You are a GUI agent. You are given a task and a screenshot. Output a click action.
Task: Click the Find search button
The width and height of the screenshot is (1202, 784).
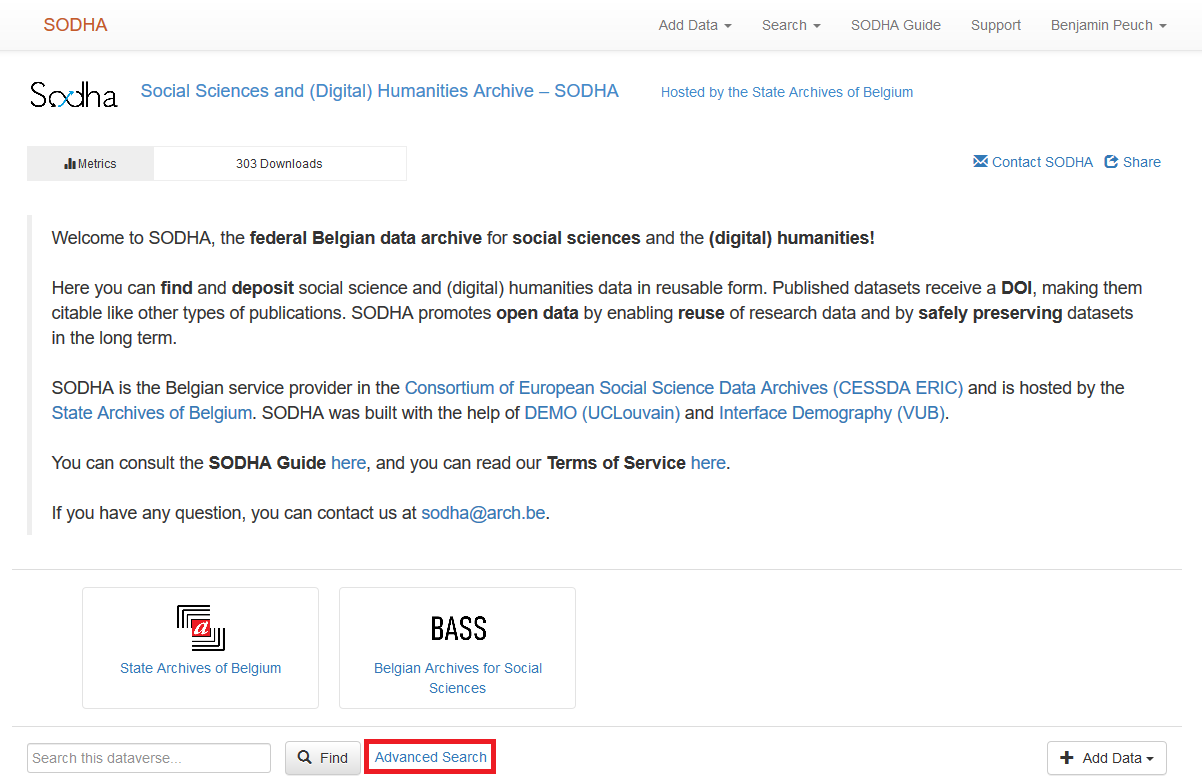click(322, 758)
